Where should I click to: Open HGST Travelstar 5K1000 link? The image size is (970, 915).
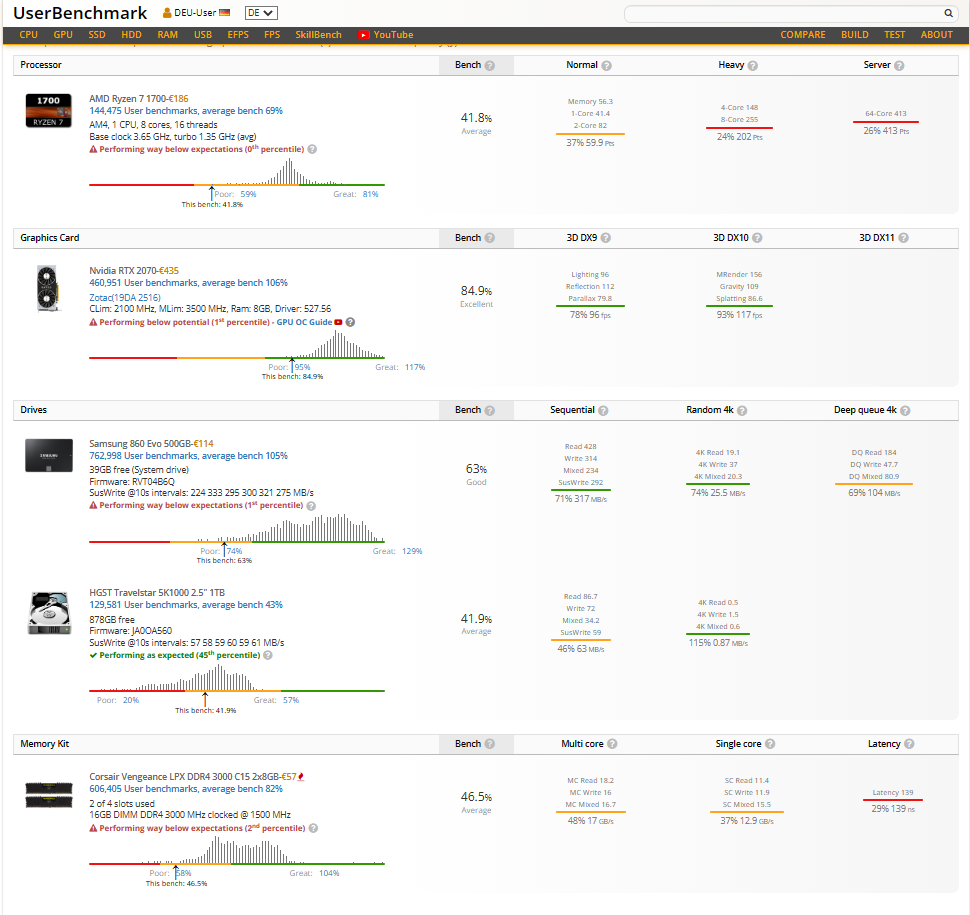[157, 593]
